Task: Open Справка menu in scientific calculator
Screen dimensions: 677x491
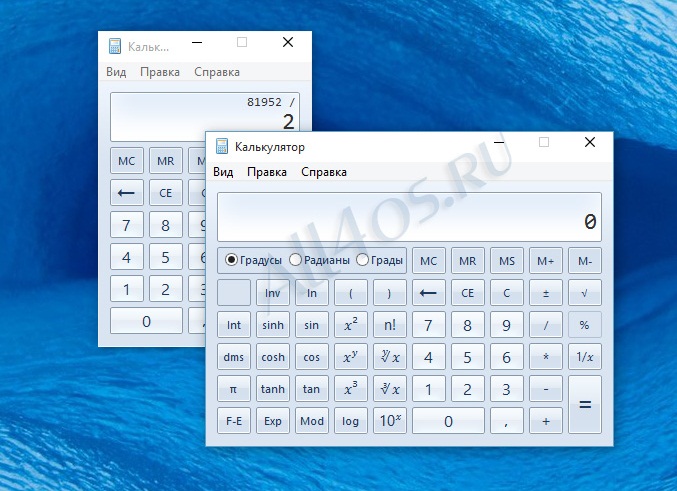Action: coord(324,172)
